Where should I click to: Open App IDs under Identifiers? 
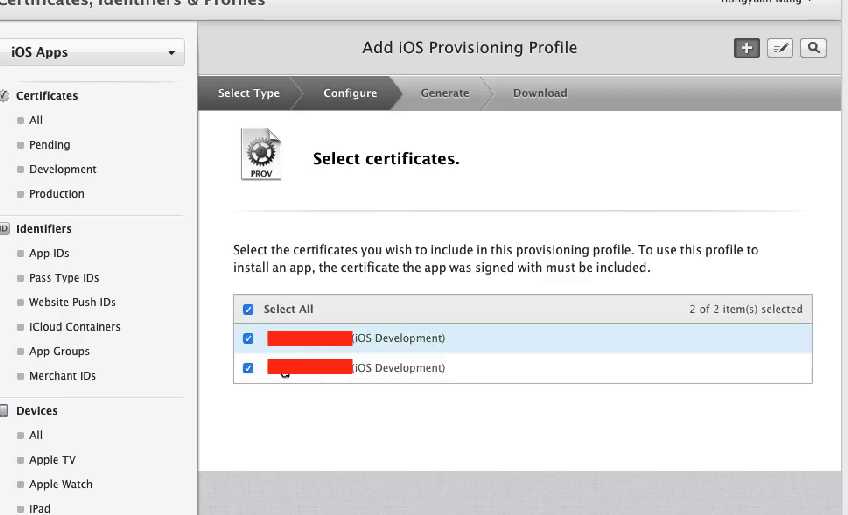point(49,254)
